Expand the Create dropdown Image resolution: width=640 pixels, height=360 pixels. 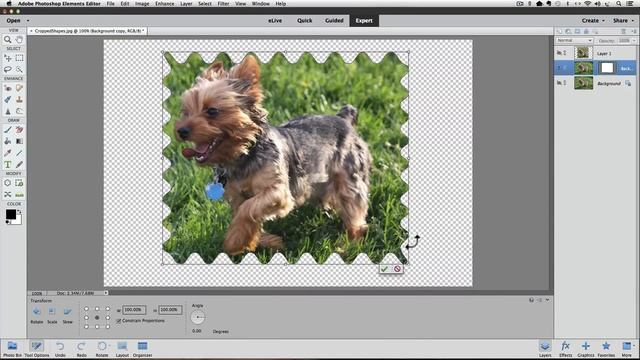(x=593, y=20)
